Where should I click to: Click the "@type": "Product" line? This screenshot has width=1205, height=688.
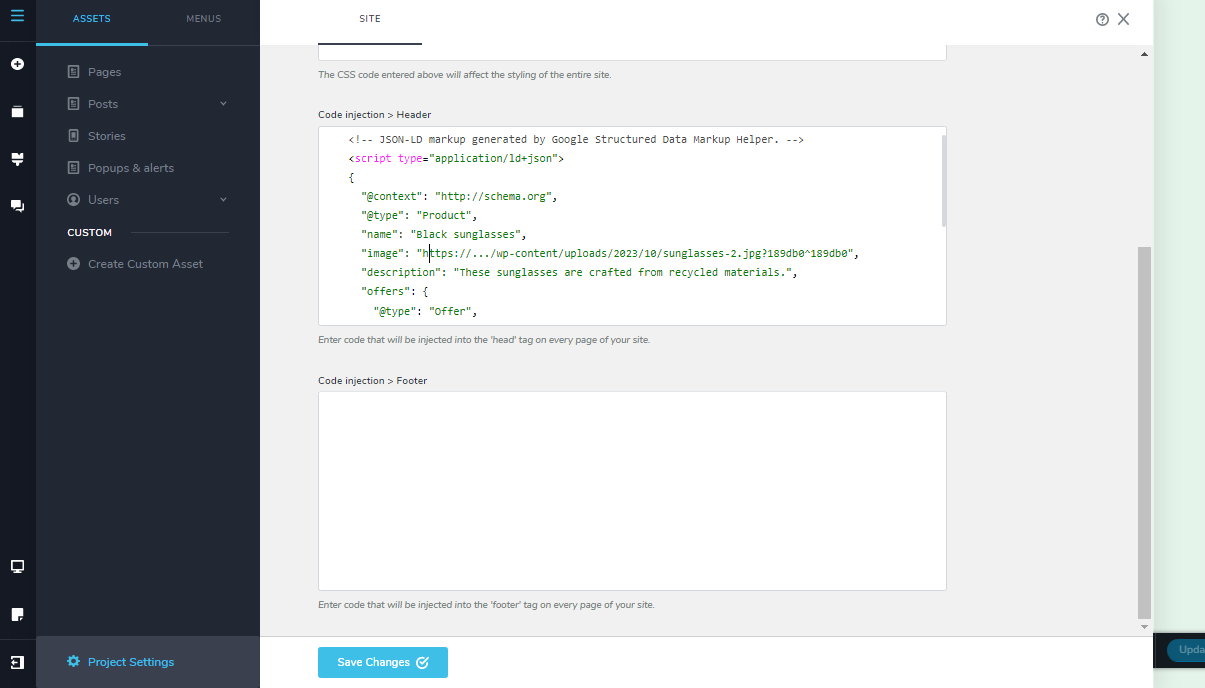tap(420, 215)
